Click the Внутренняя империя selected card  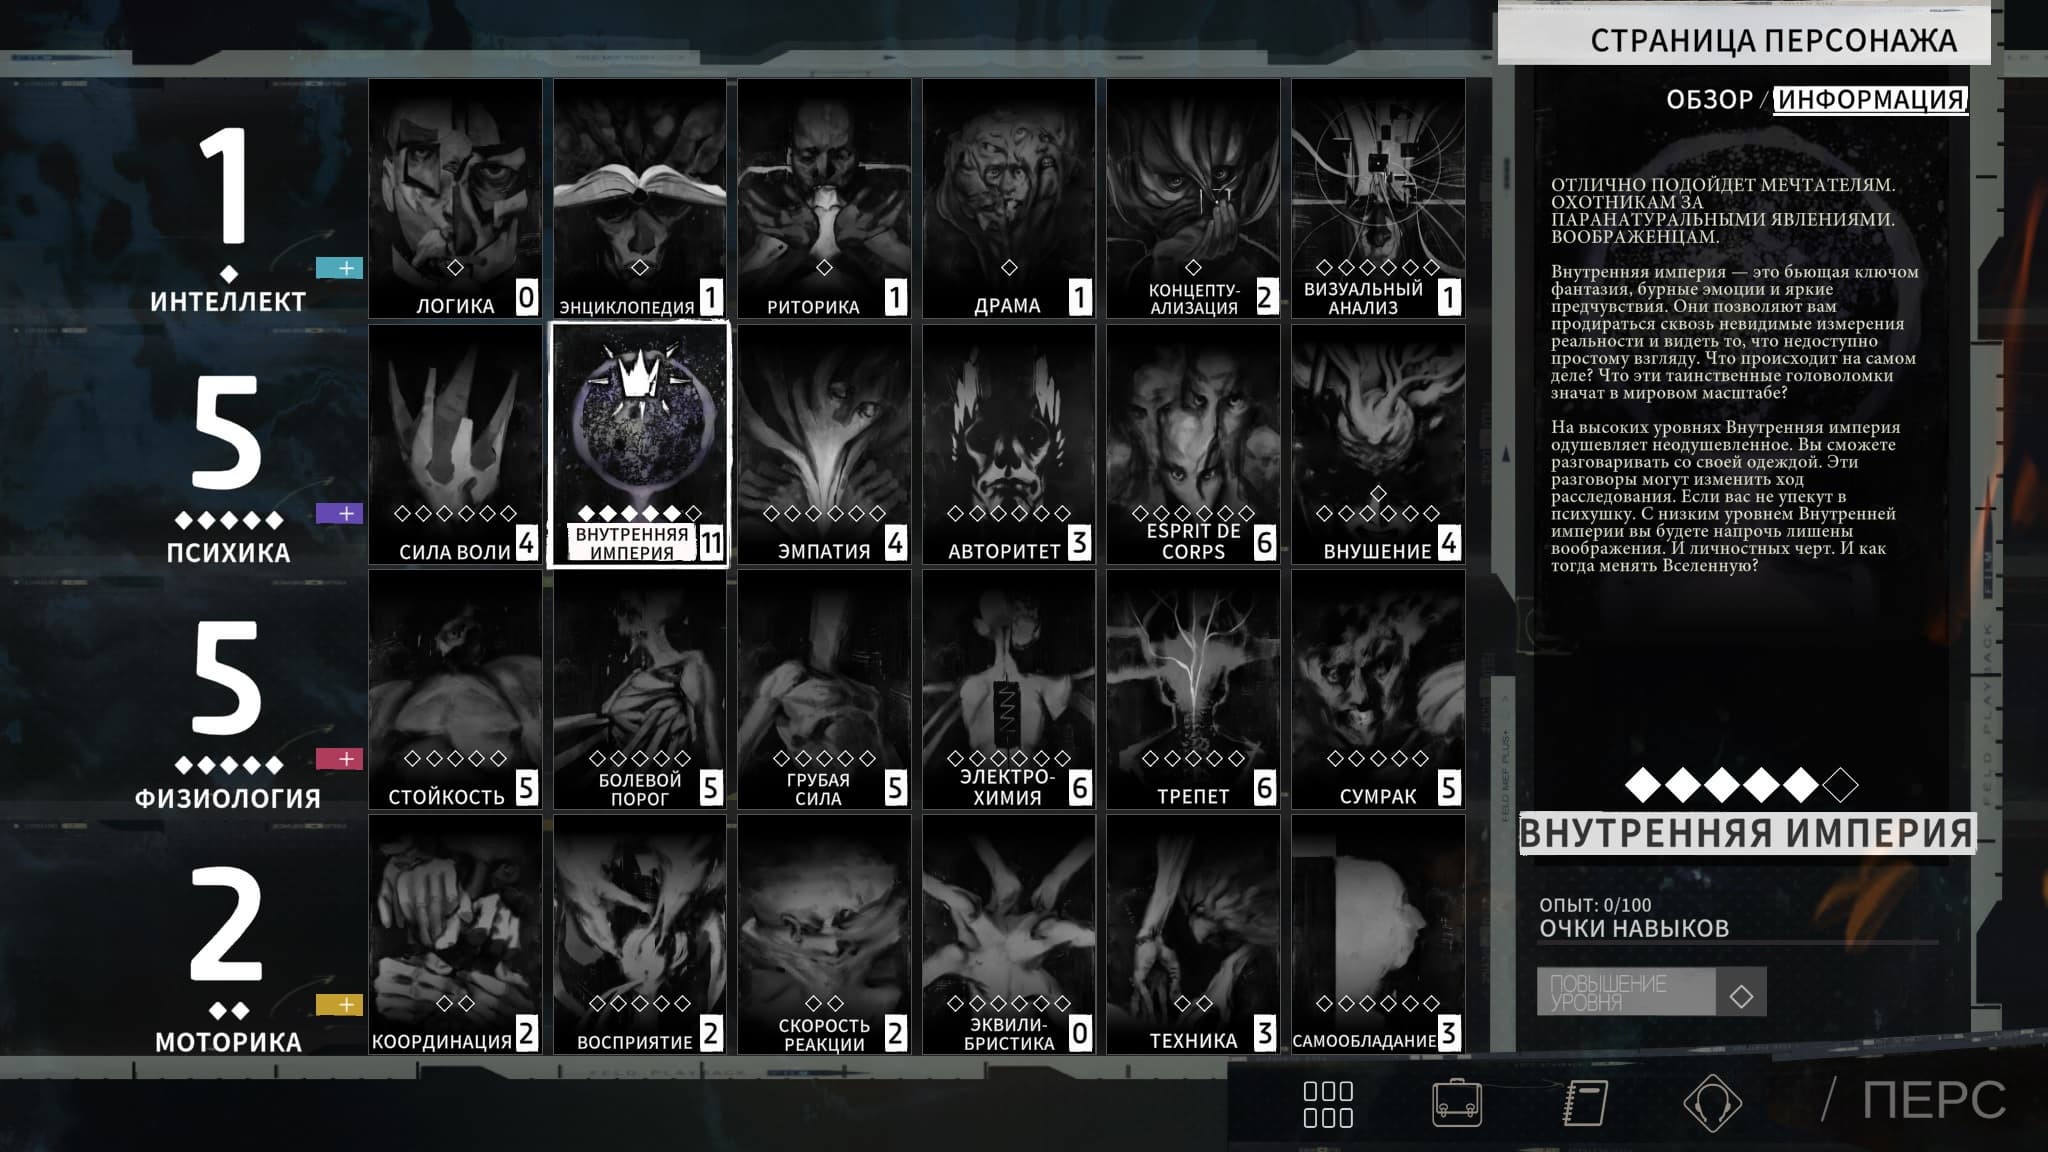[640, 443]
